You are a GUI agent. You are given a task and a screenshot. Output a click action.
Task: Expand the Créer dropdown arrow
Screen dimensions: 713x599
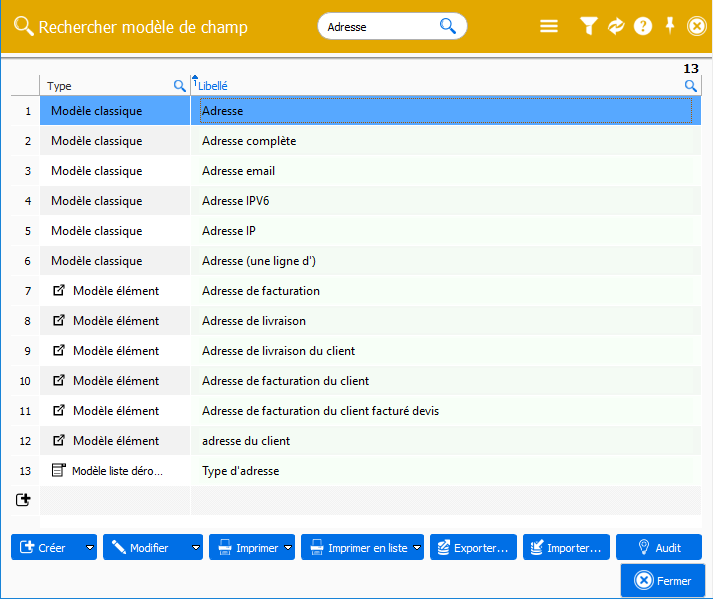(90, 548)
